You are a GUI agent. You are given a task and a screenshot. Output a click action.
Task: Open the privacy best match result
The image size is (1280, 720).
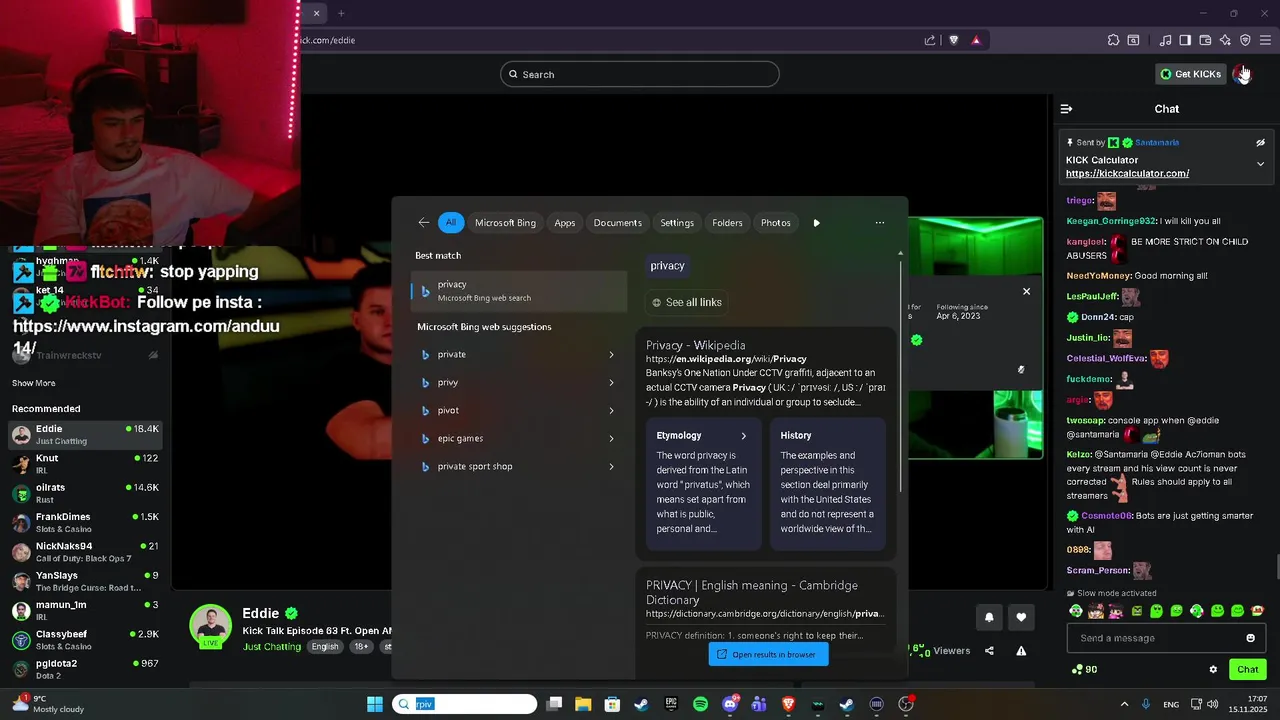pyautogui.click(x=519, y=290)
